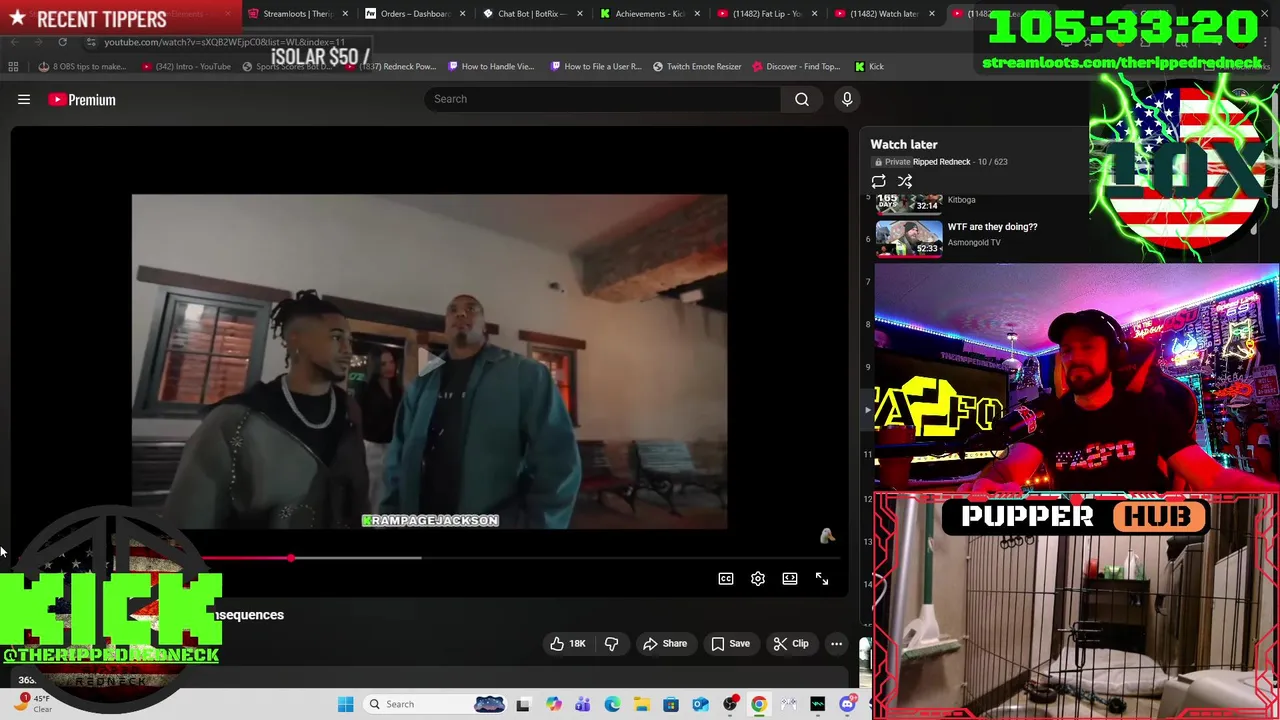Open the Asmongold TV video thumbnail

coord(909,238)
